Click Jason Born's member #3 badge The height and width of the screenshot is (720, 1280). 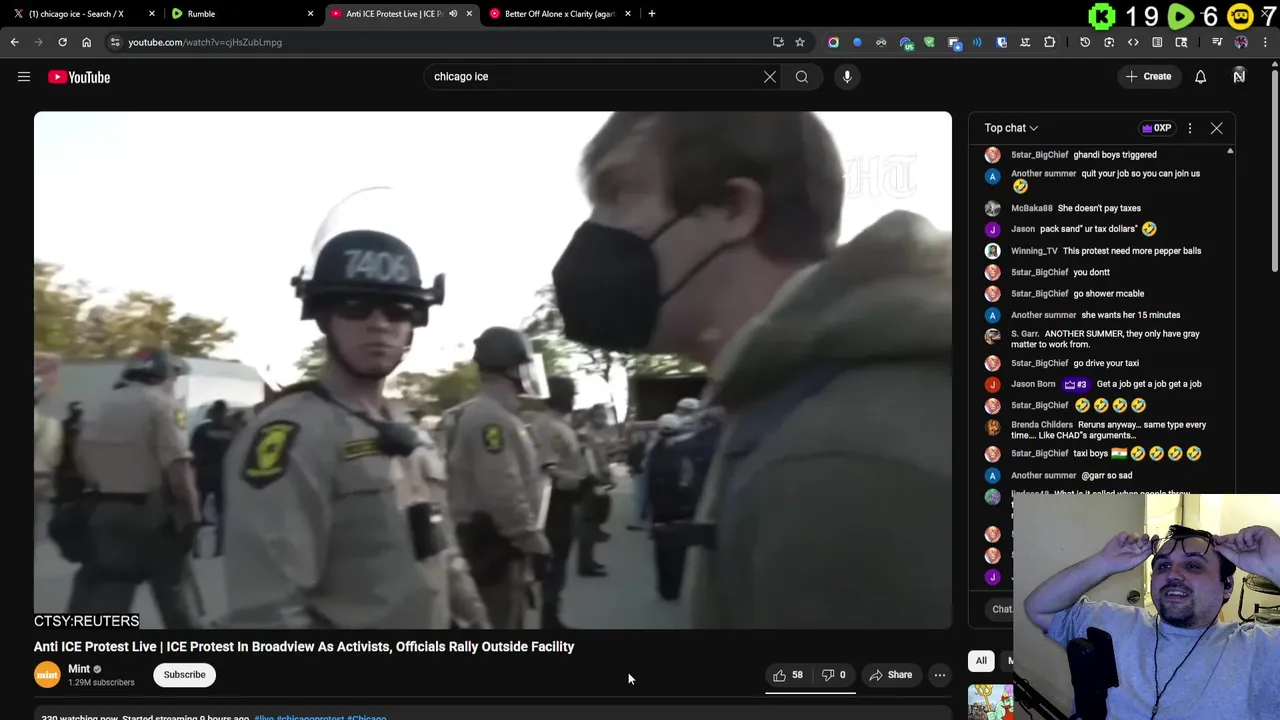[x=1076, y=384]
